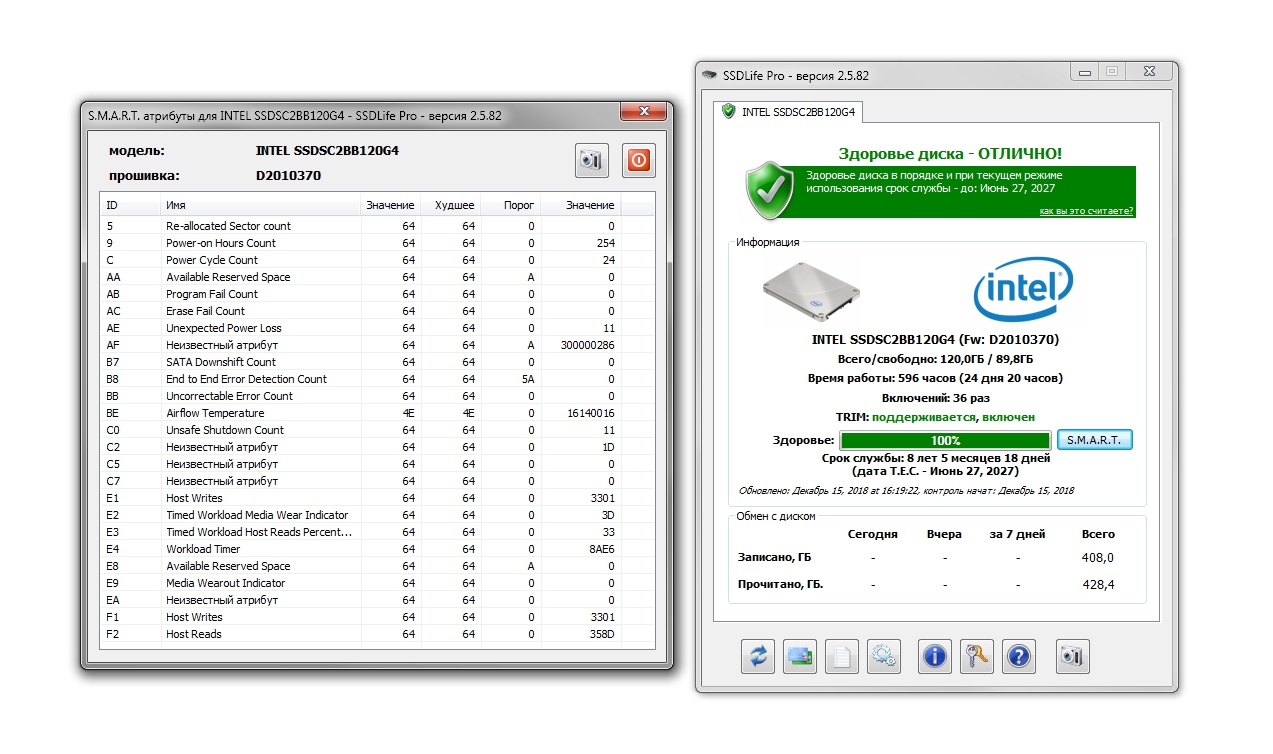This screenshot has width=1273, height=754.
Task: Open license registration via the keys icon
Action: [977, 656]
